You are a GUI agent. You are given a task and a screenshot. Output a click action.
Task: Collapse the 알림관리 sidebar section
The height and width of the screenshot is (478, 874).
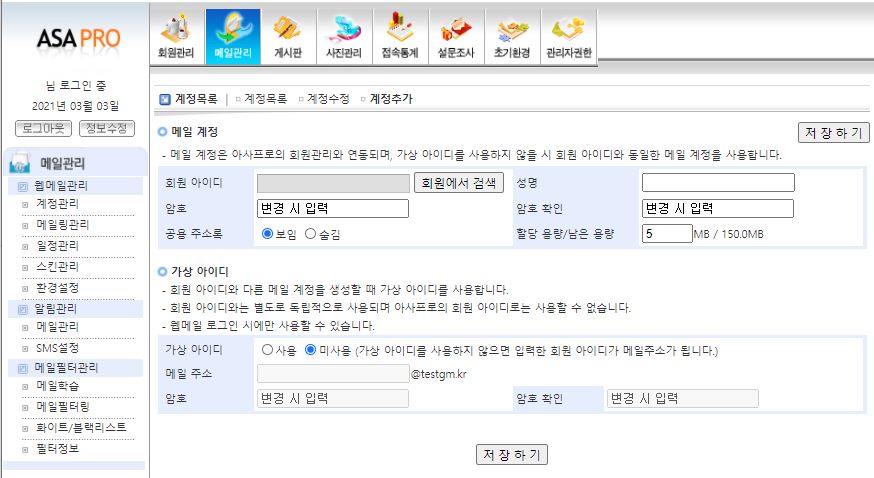coord(23,309)
